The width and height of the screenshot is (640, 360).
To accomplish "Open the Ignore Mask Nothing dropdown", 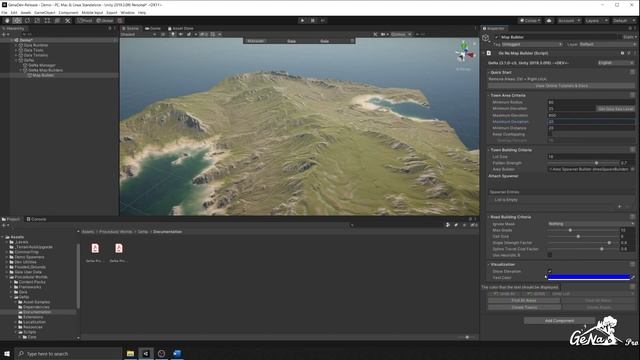I will click(591, 224).
